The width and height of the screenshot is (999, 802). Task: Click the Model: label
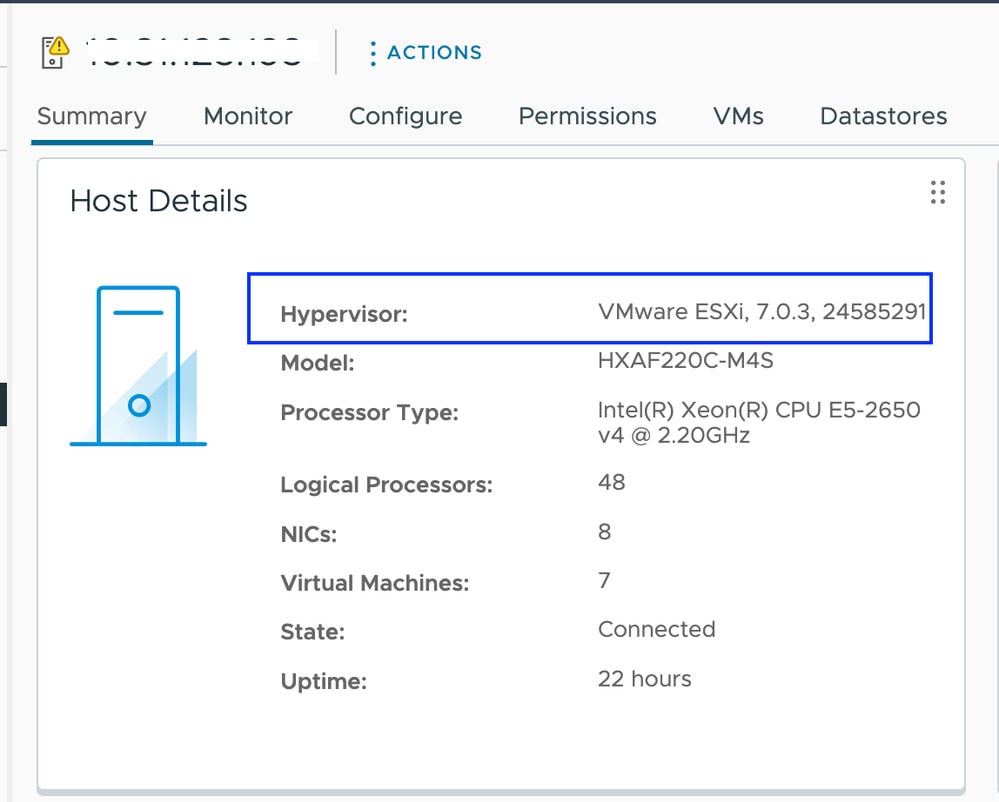(x=317, y=363)
